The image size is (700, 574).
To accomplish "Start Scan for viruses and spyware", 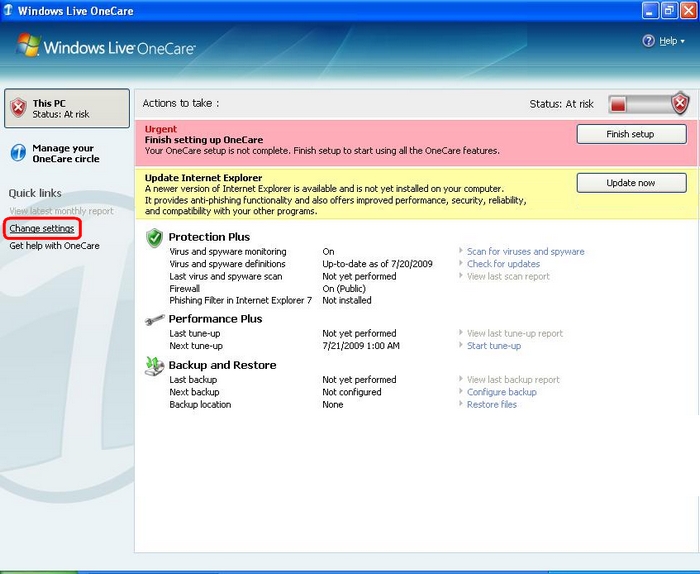I will tap(525, 251).
